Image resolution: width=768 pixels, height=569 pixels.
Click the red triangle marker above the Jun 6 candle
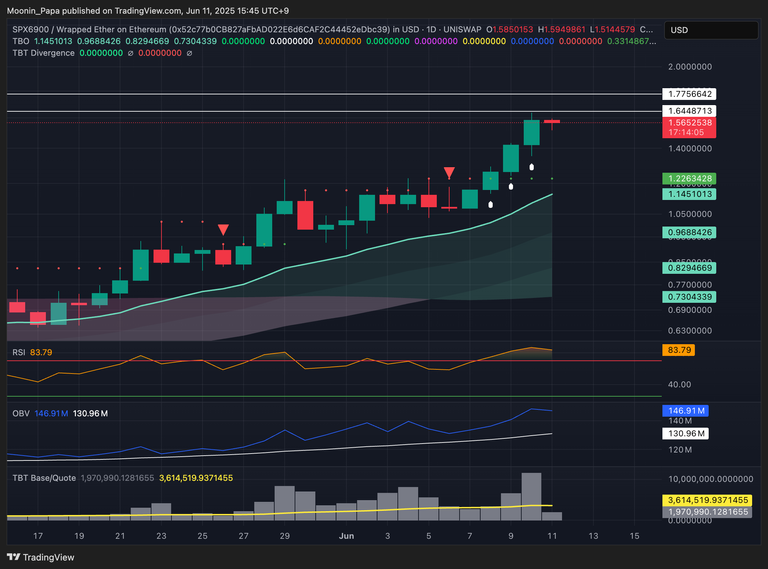coord(449,172)
